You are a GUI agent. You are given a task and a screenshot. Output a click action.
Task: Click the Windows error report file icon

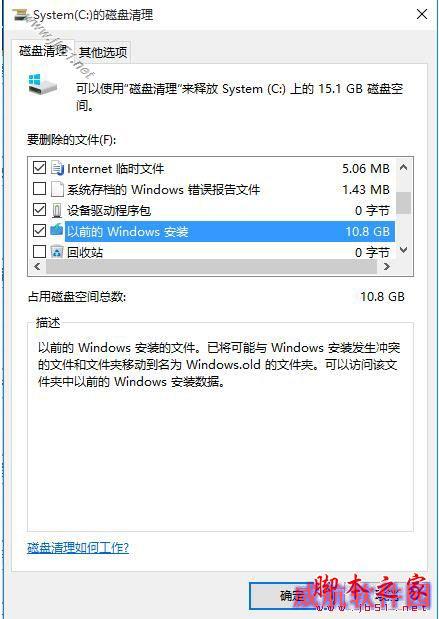tap(57, 189)
